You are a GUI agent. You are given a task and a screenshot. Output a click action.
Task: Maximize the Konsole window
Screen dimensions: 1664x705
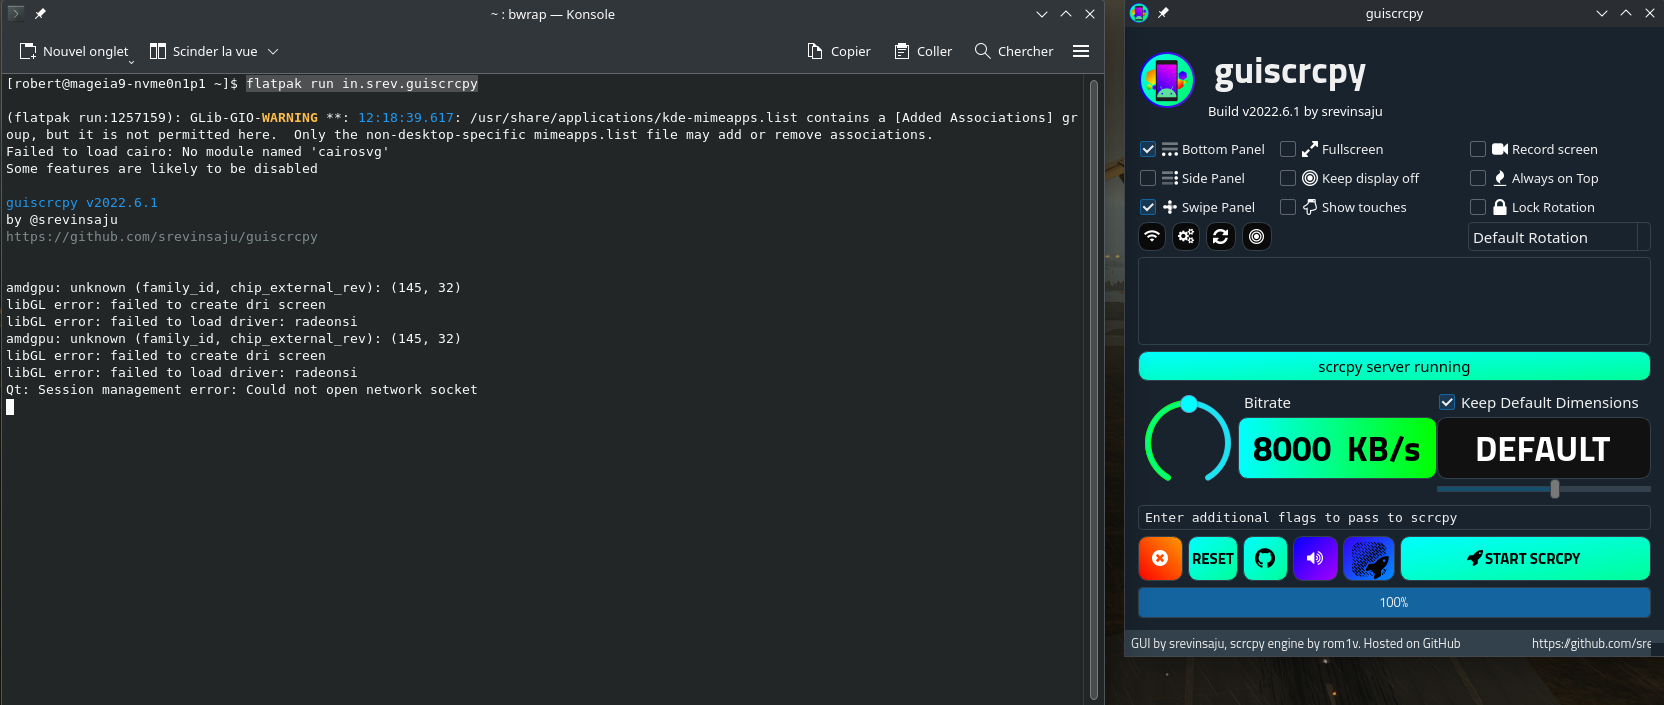pos(1066,14)
